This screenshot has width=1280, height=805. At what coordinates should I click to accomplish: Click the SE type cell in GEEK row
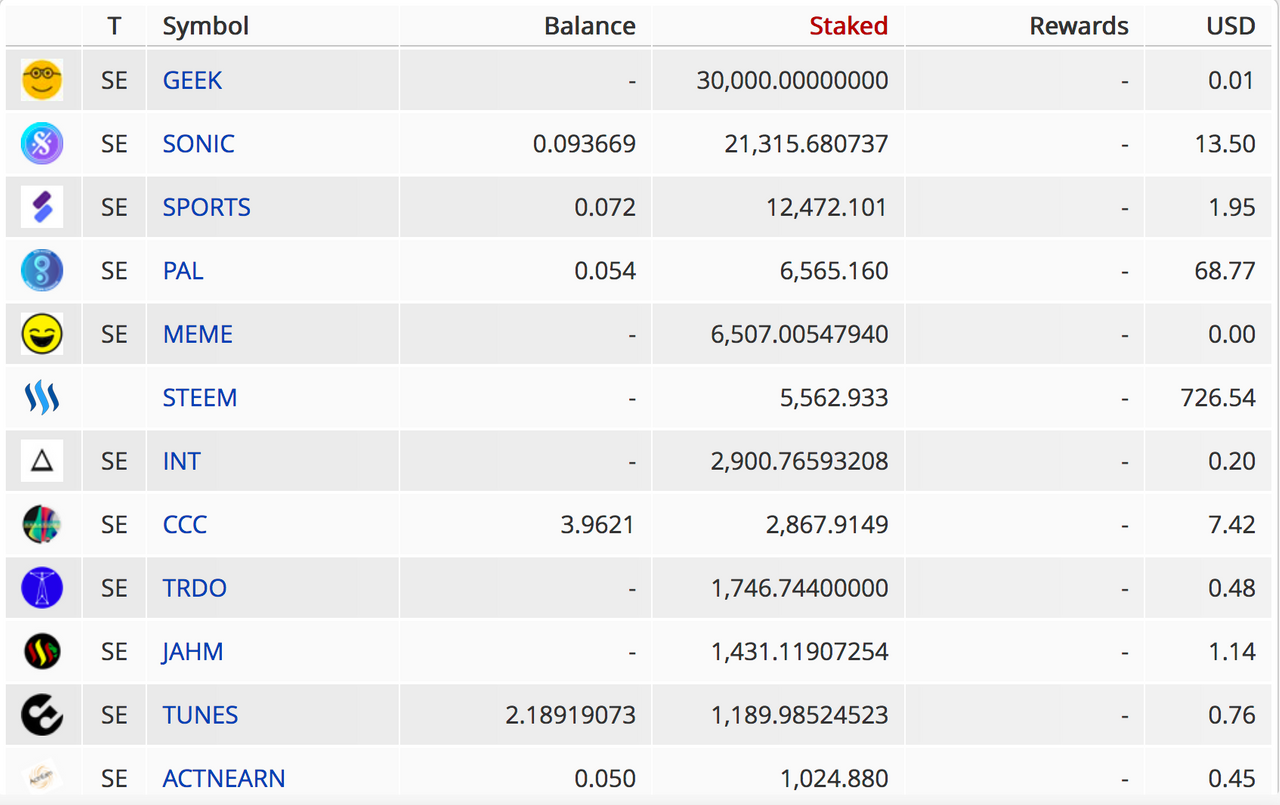(115, 80)
